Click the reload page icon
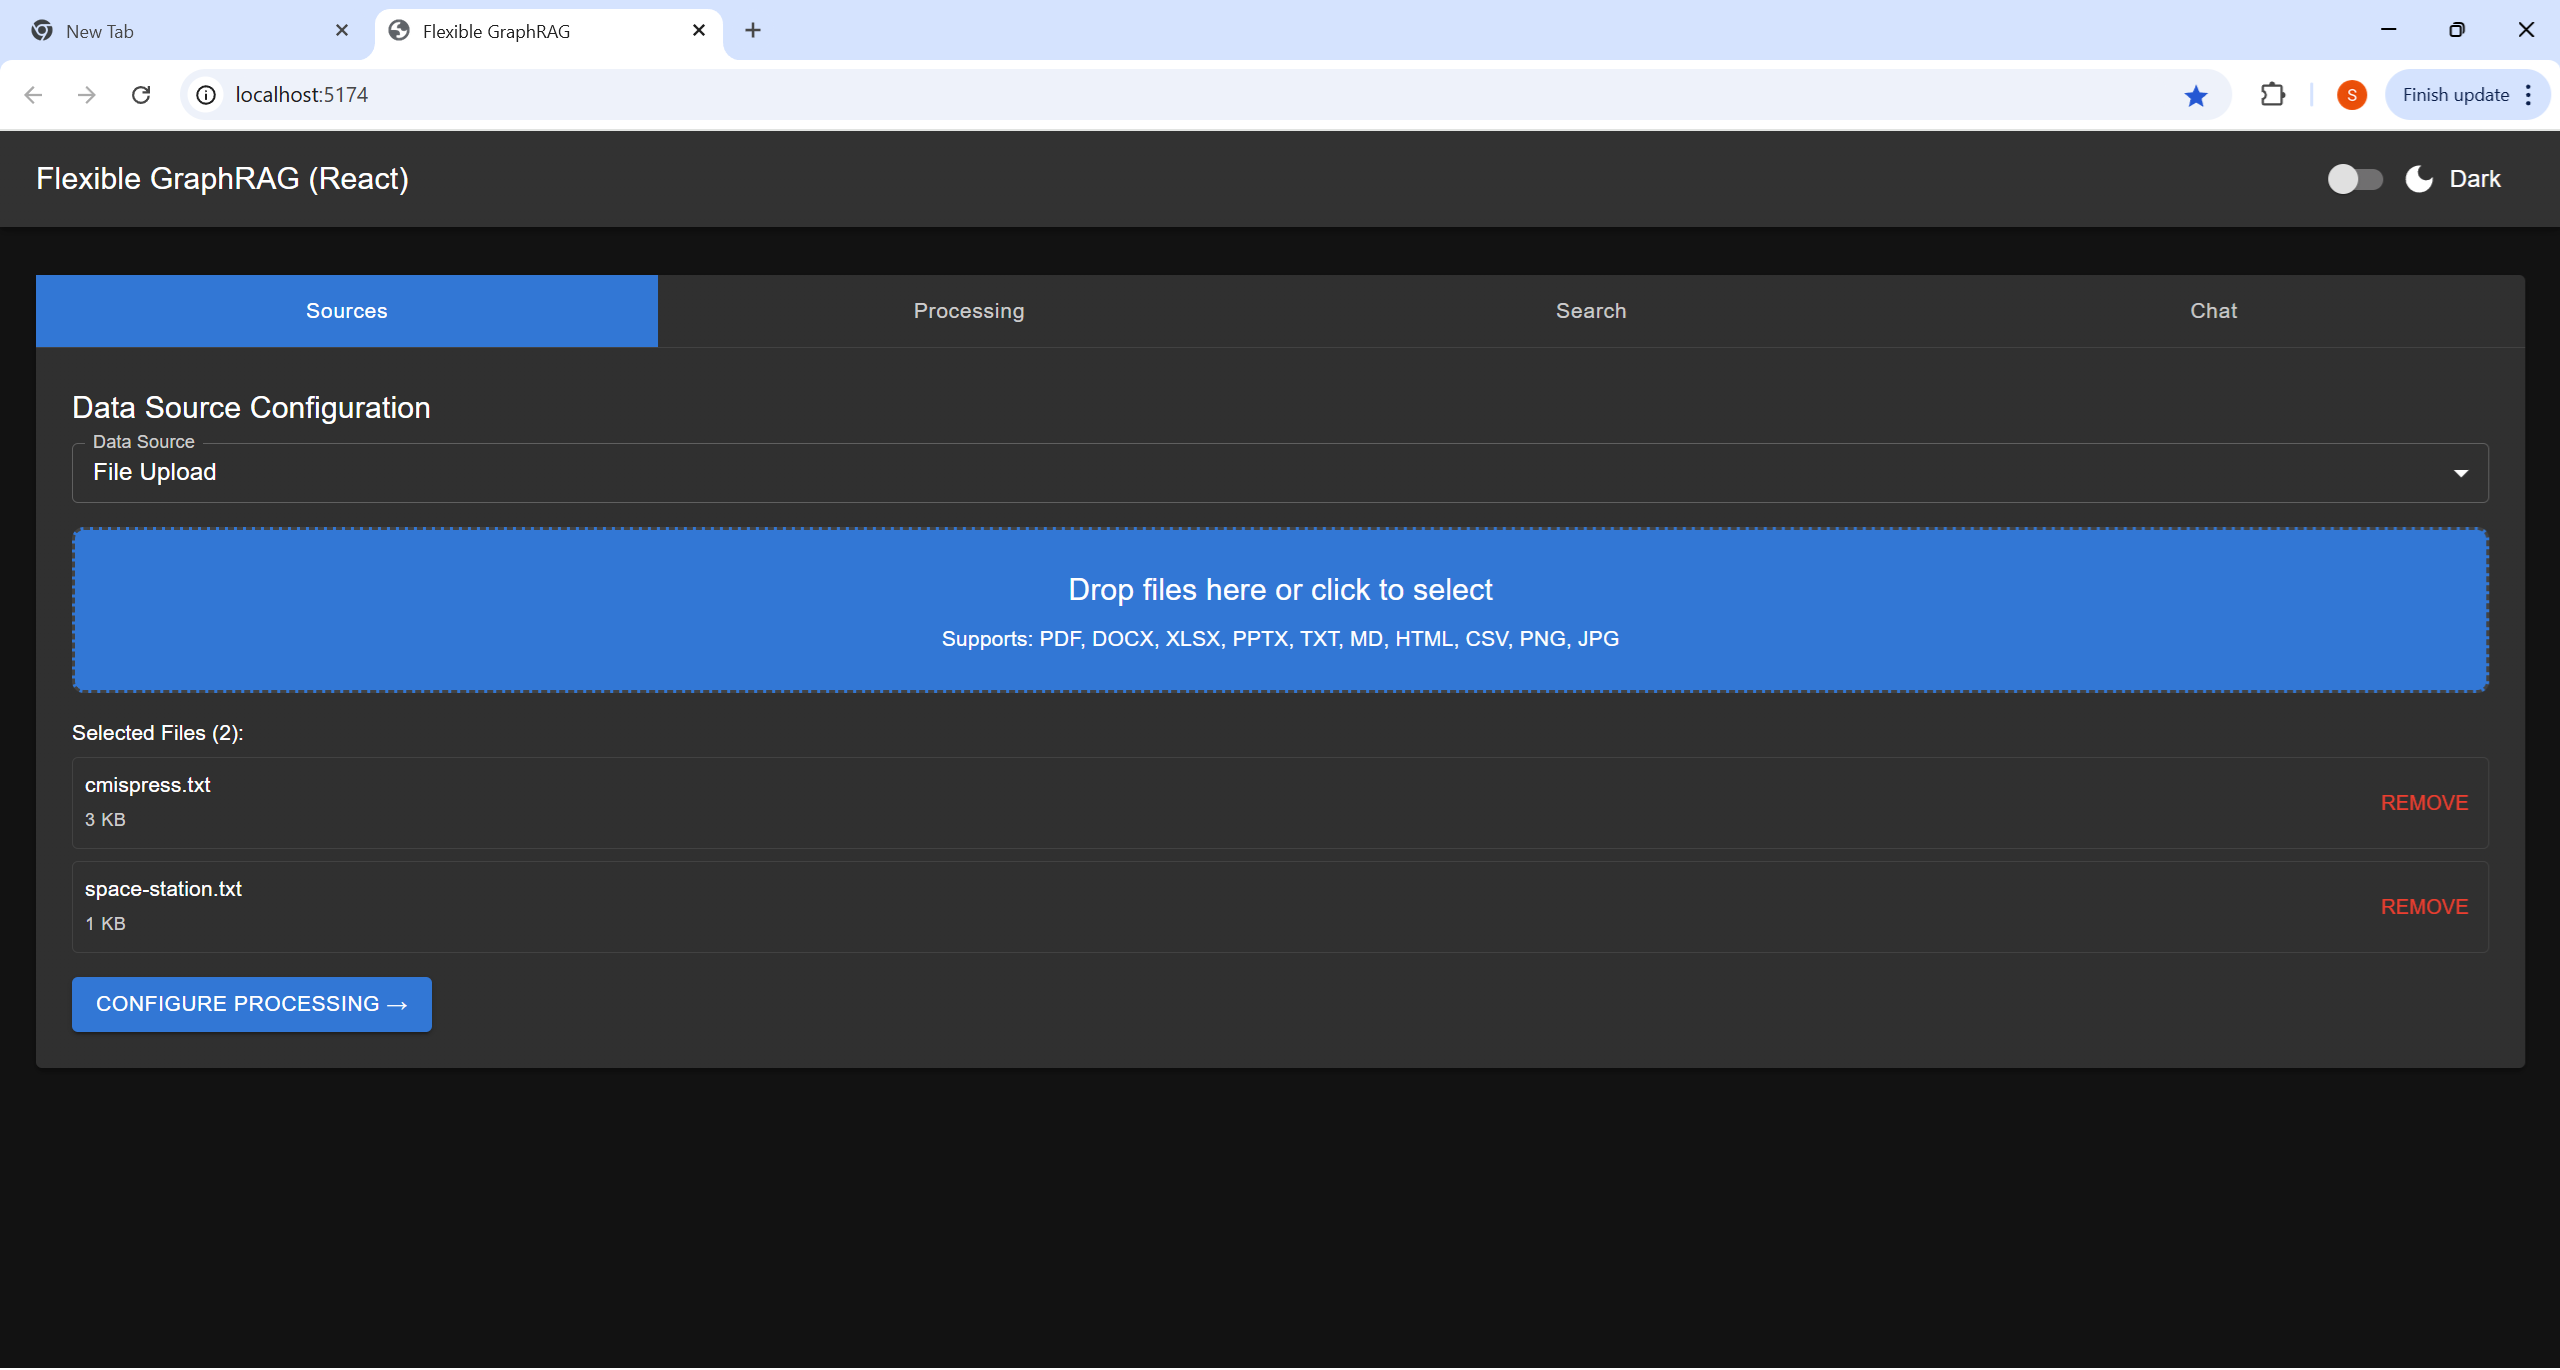The height and width of the screenshot is (1370, 2560). (x=141, y=95)
